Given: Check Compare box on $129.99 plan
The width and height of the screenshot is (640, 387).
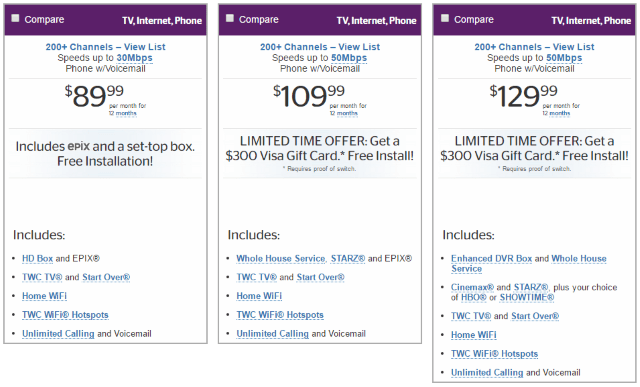Looking at the screenshot, I should [x=445, y=18].
